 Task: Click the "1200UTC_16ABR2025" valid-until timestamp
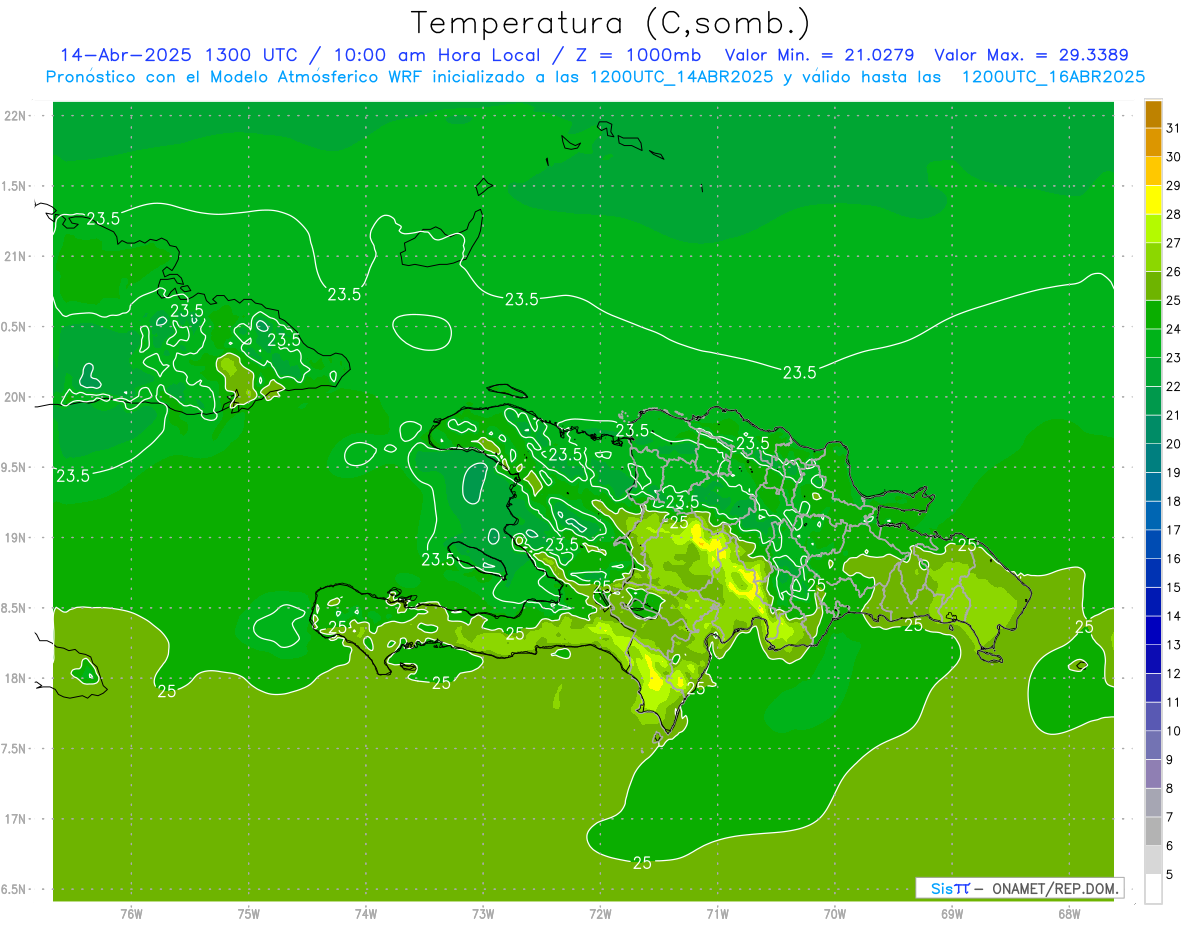click(1053, 77)
